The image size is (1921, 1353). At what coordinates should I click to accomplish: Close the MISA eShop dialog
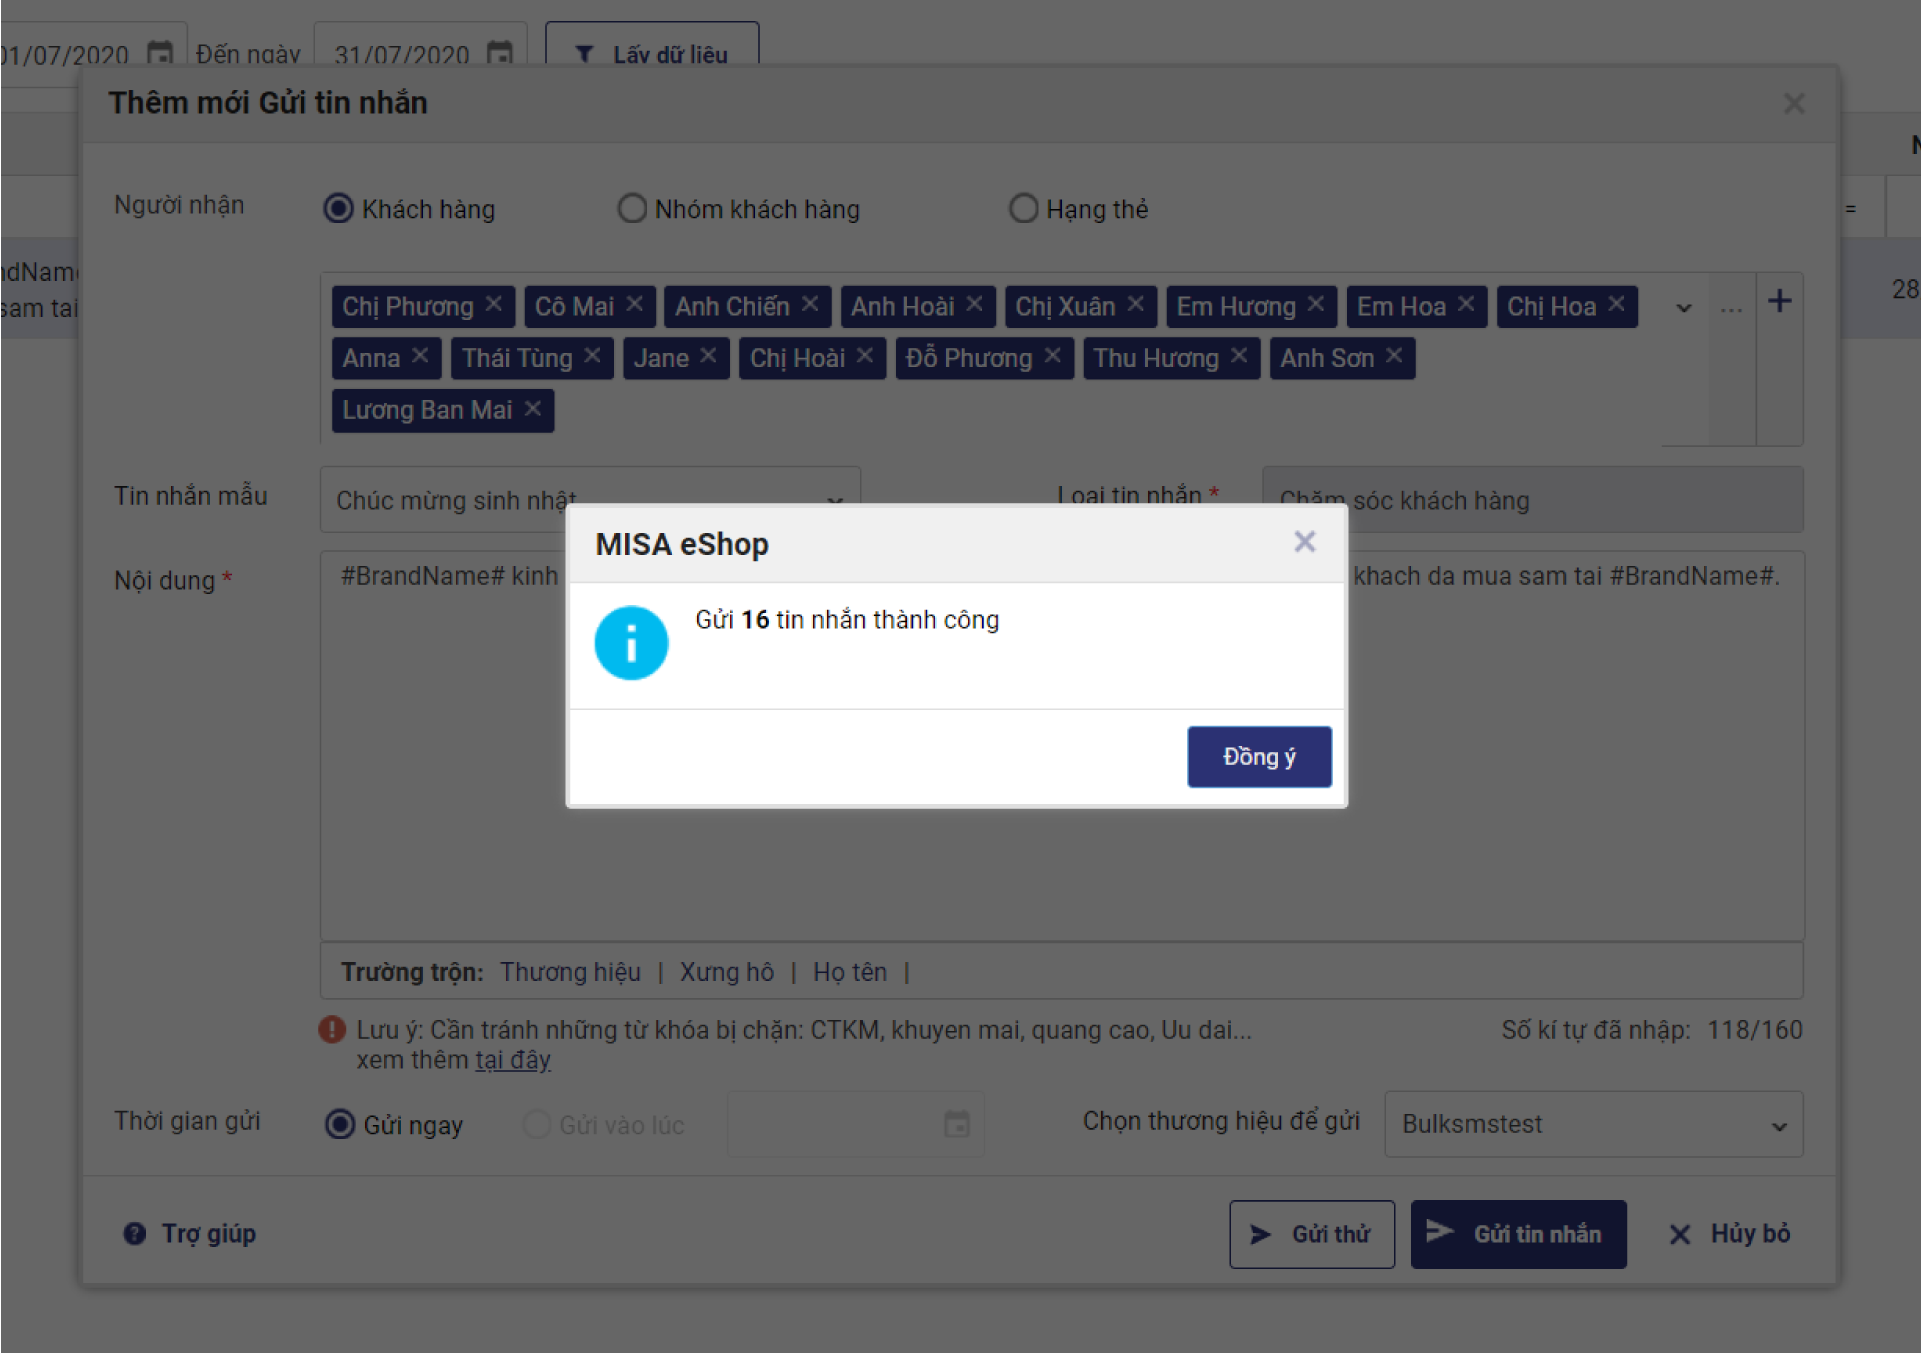point(1304,542)
